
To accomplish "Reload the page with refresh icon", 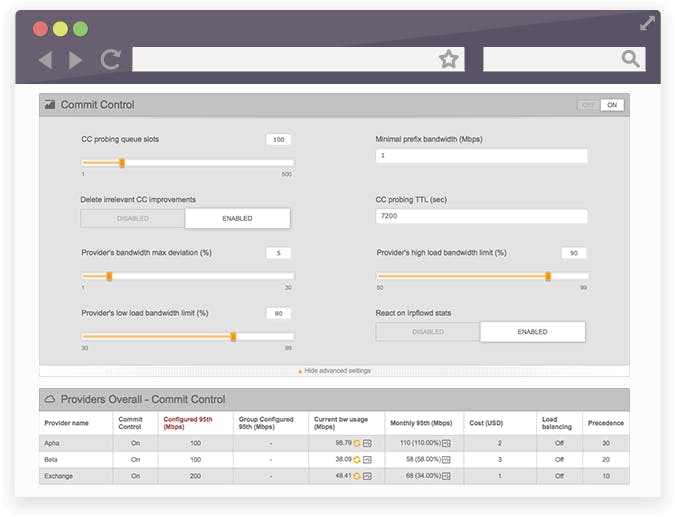I will click(110, 60).
